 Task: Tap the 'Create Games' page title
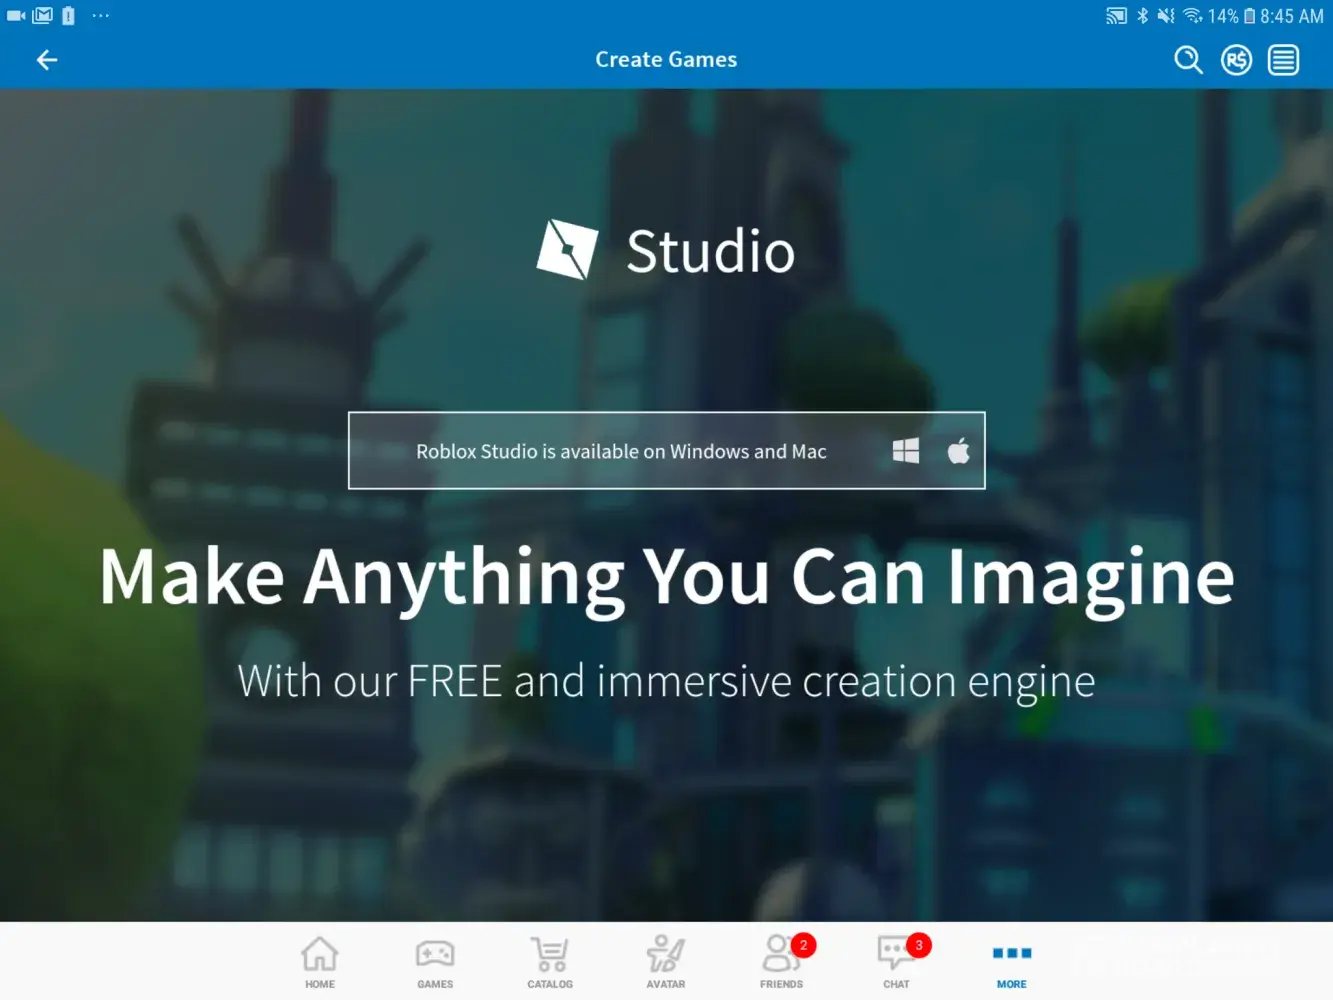coord(666,60)
